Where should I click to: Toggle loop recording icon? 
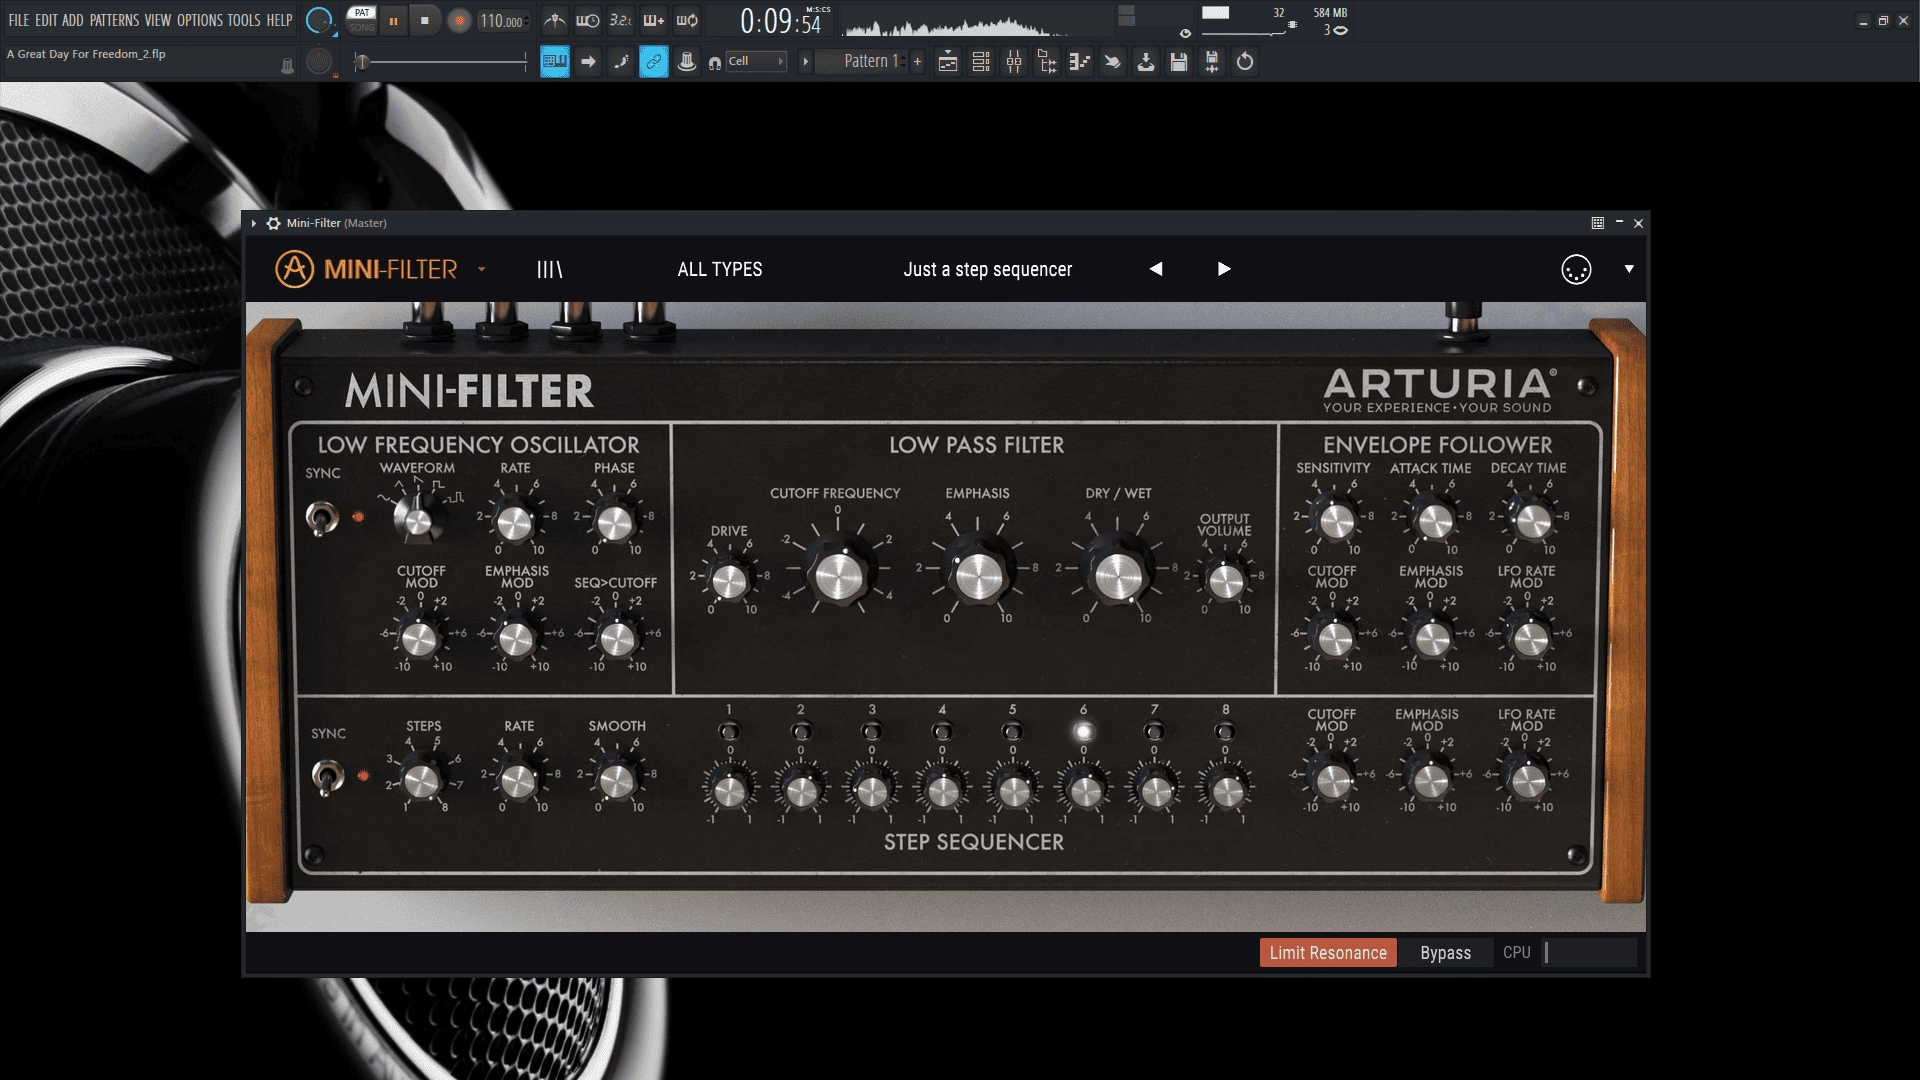tap(687, 20)
